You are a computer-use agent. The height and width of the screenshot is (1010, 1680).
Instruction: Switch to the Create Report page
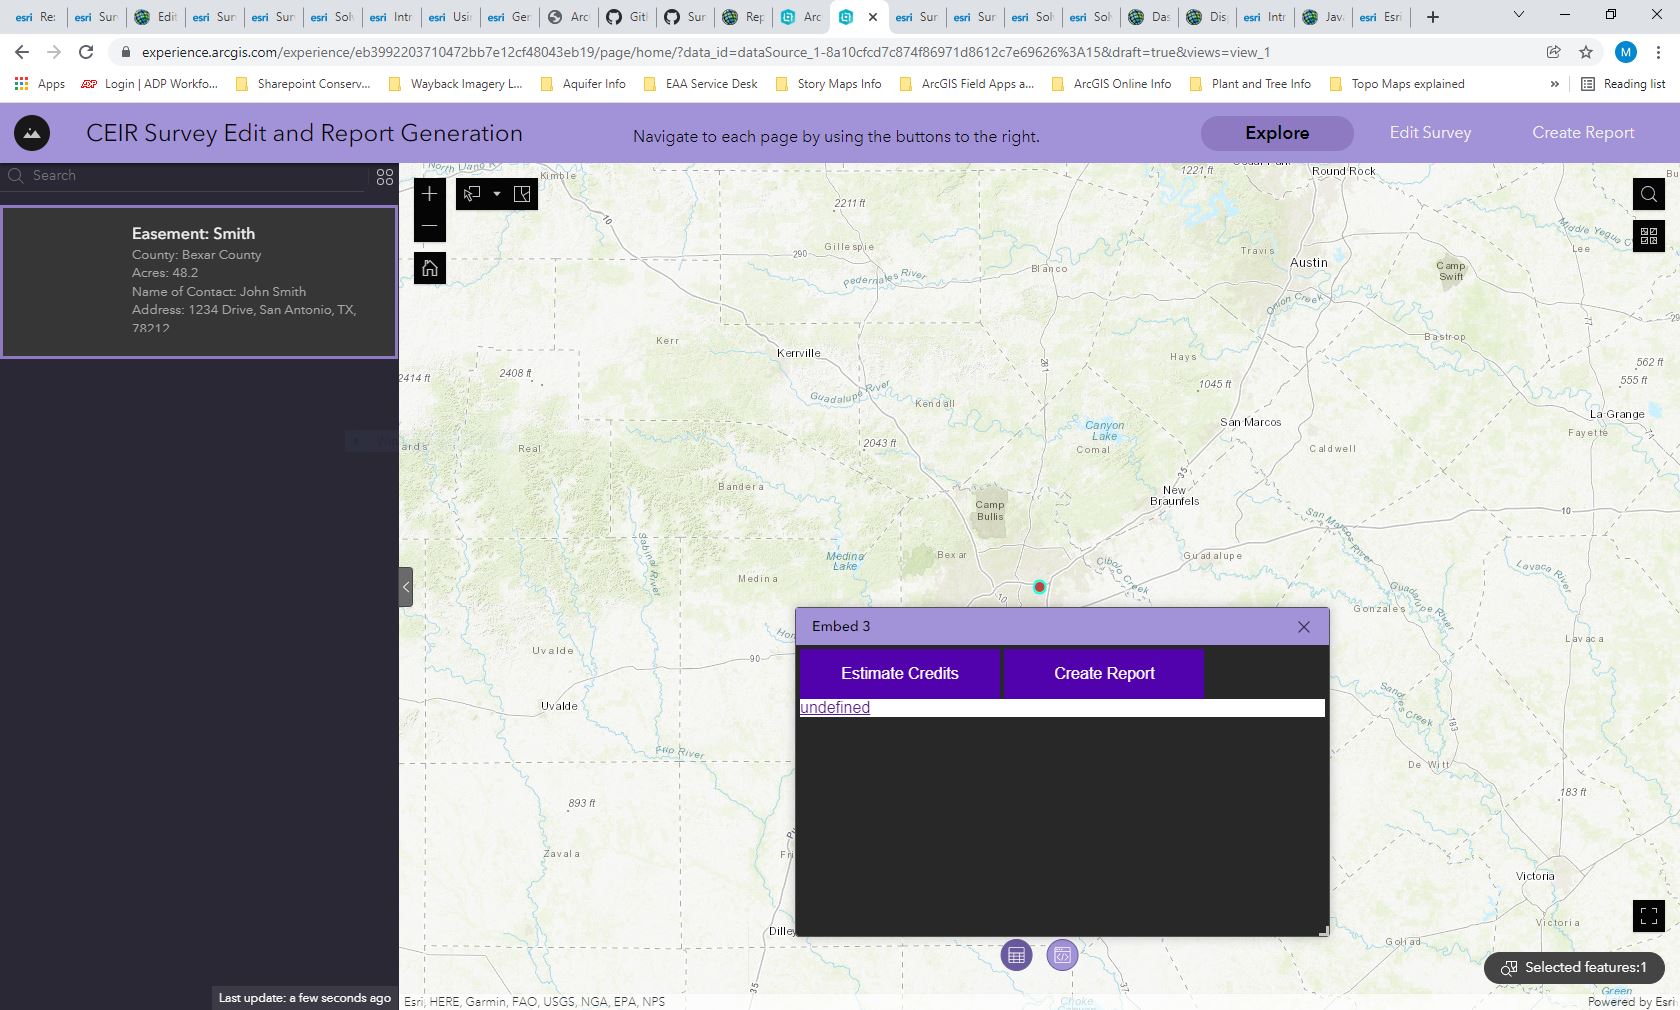coord(1583,133)
